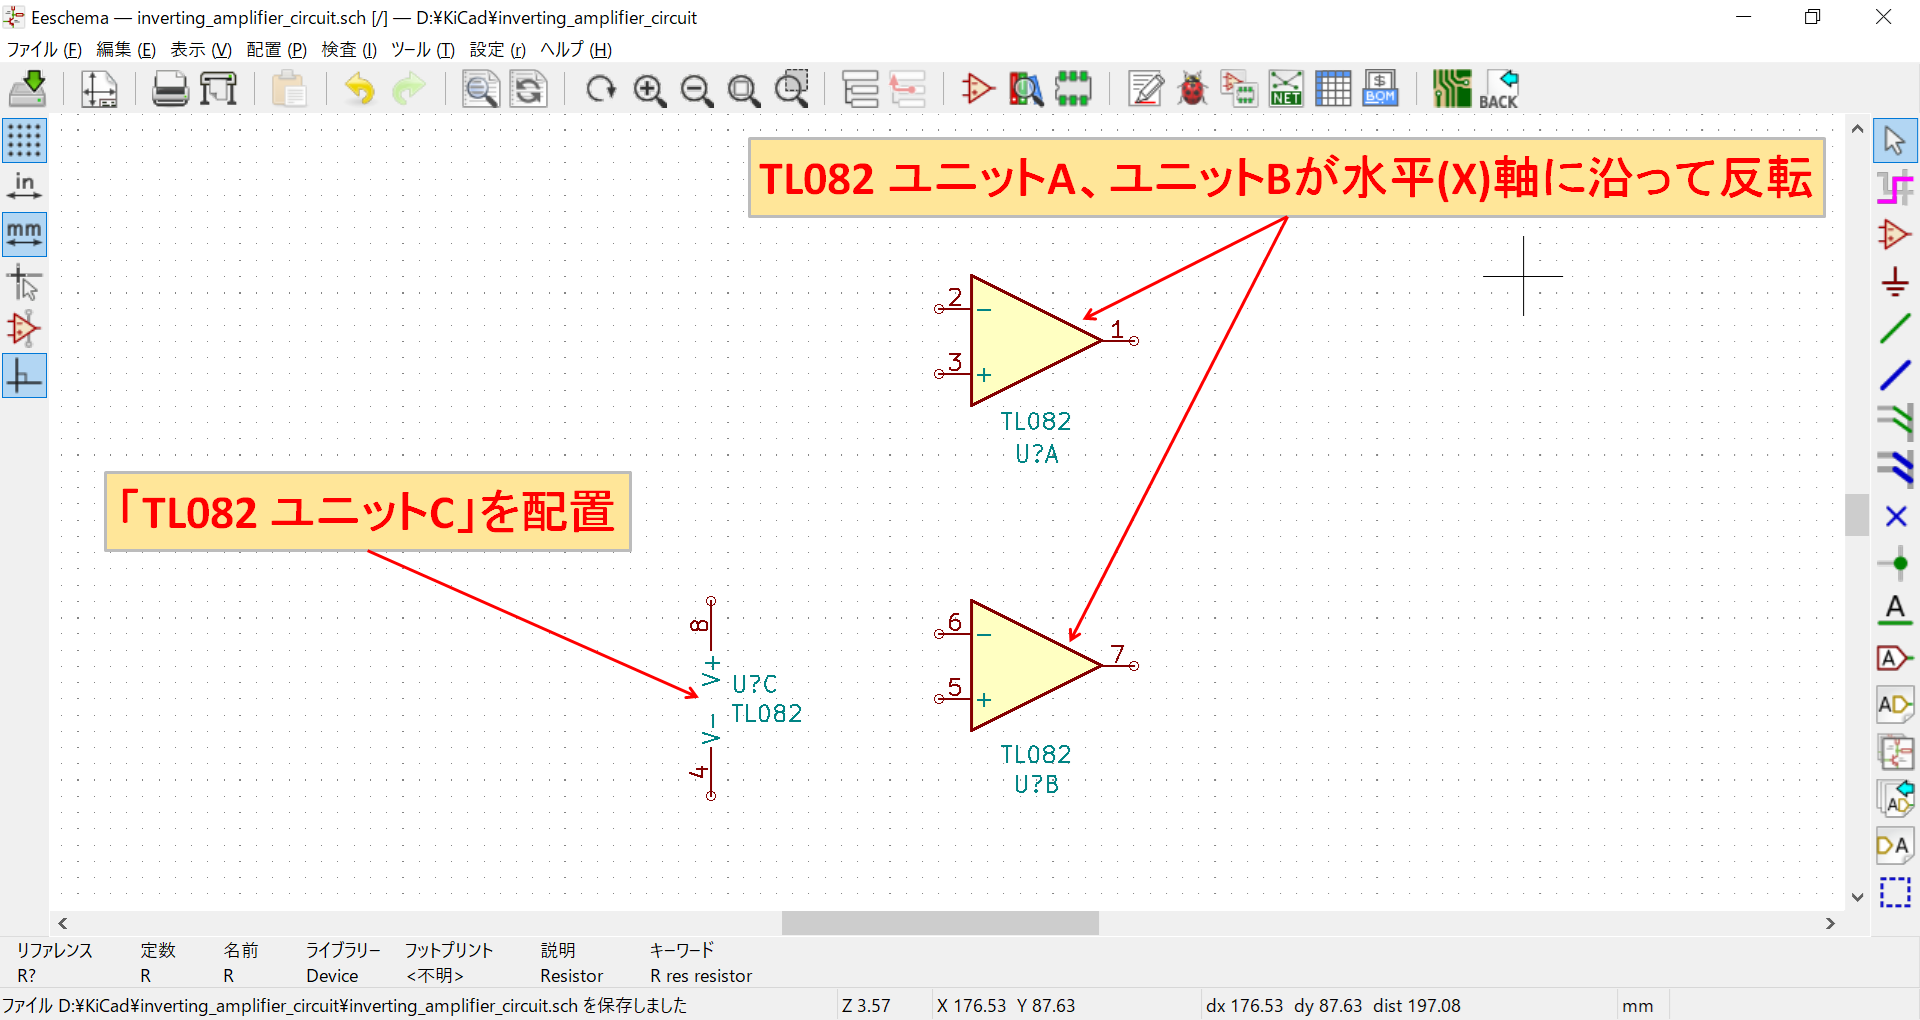Annotate the schematic symbols
This screenshot has width=1920, height=1020.
point(1145,88)
